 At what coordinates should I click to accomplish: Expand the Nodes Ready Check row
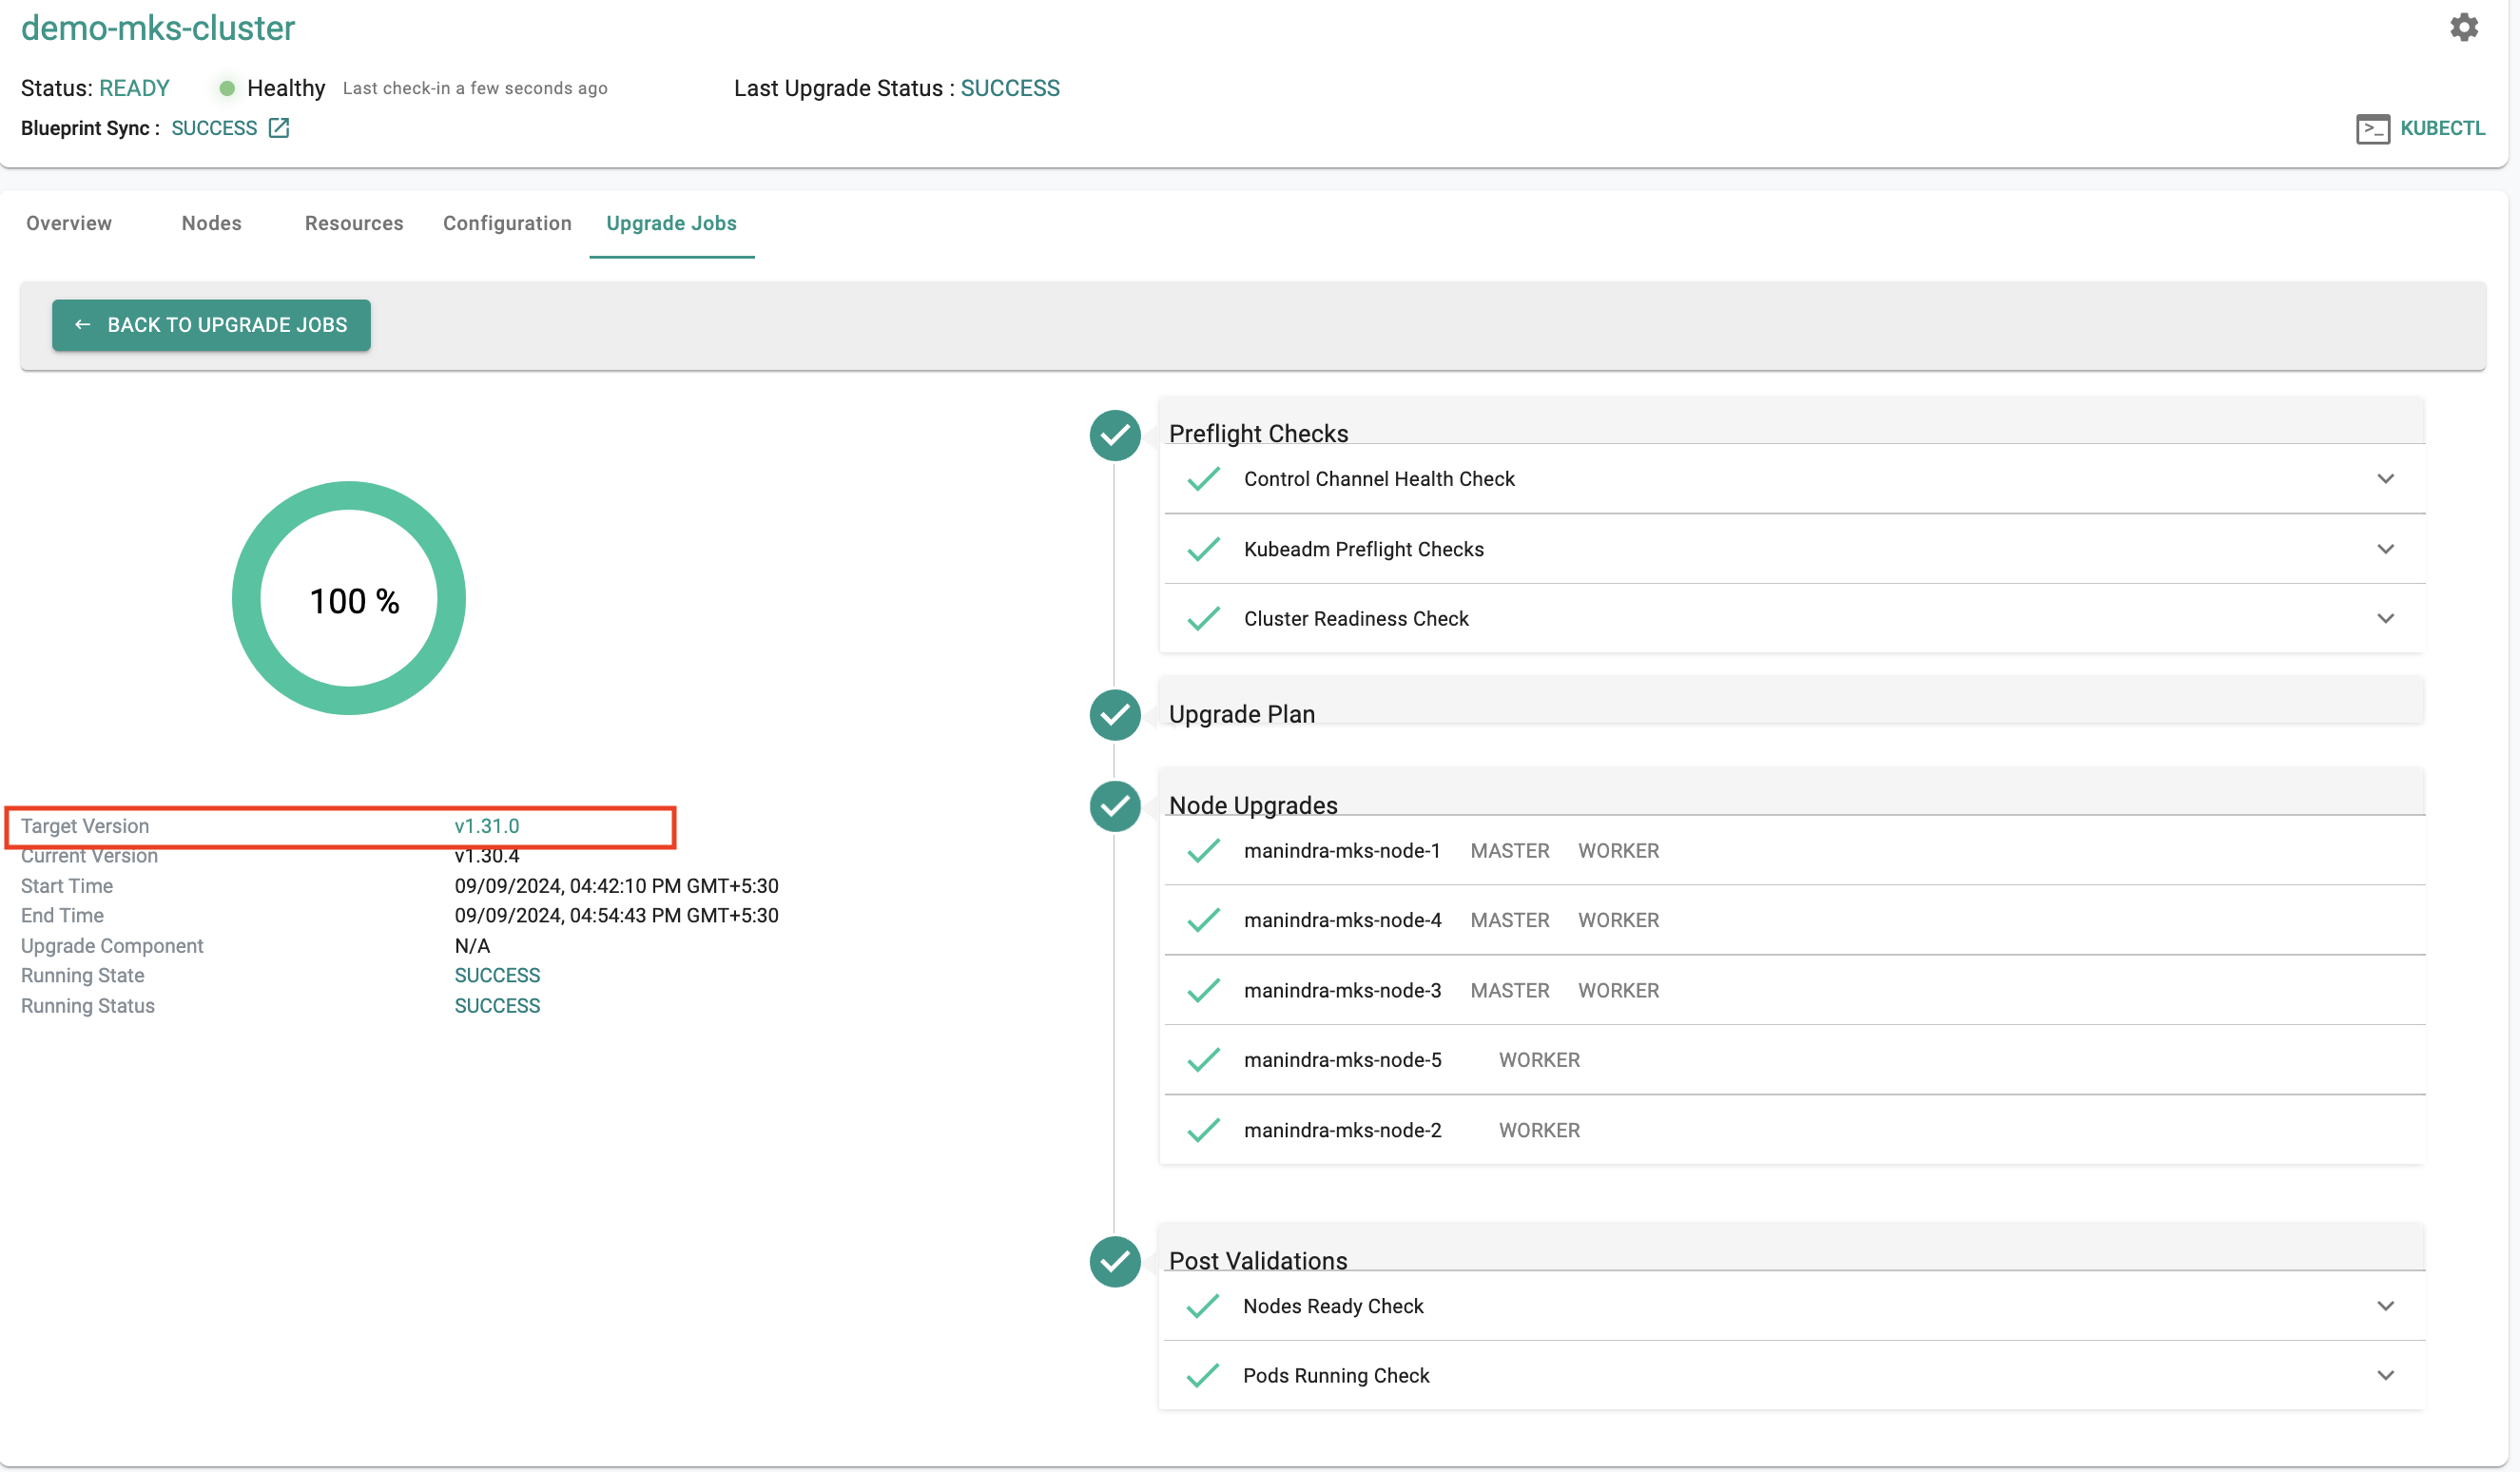pos(2385,1306)
